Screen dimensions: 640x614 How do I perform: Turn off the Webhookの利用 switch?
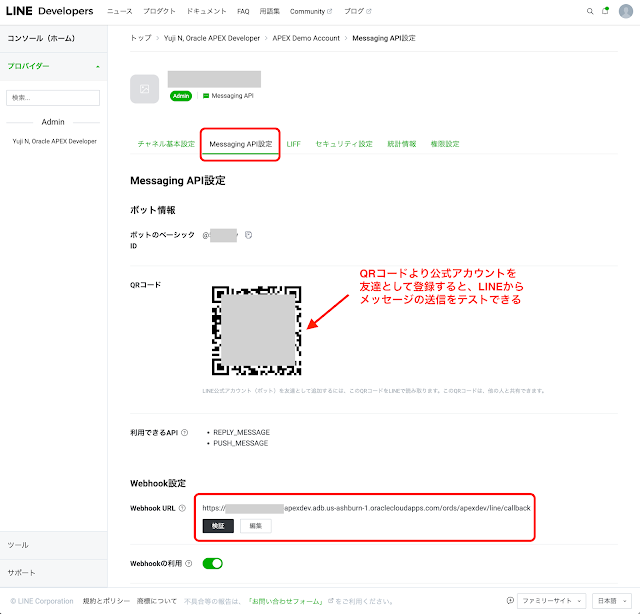click(x=213, y=563)
